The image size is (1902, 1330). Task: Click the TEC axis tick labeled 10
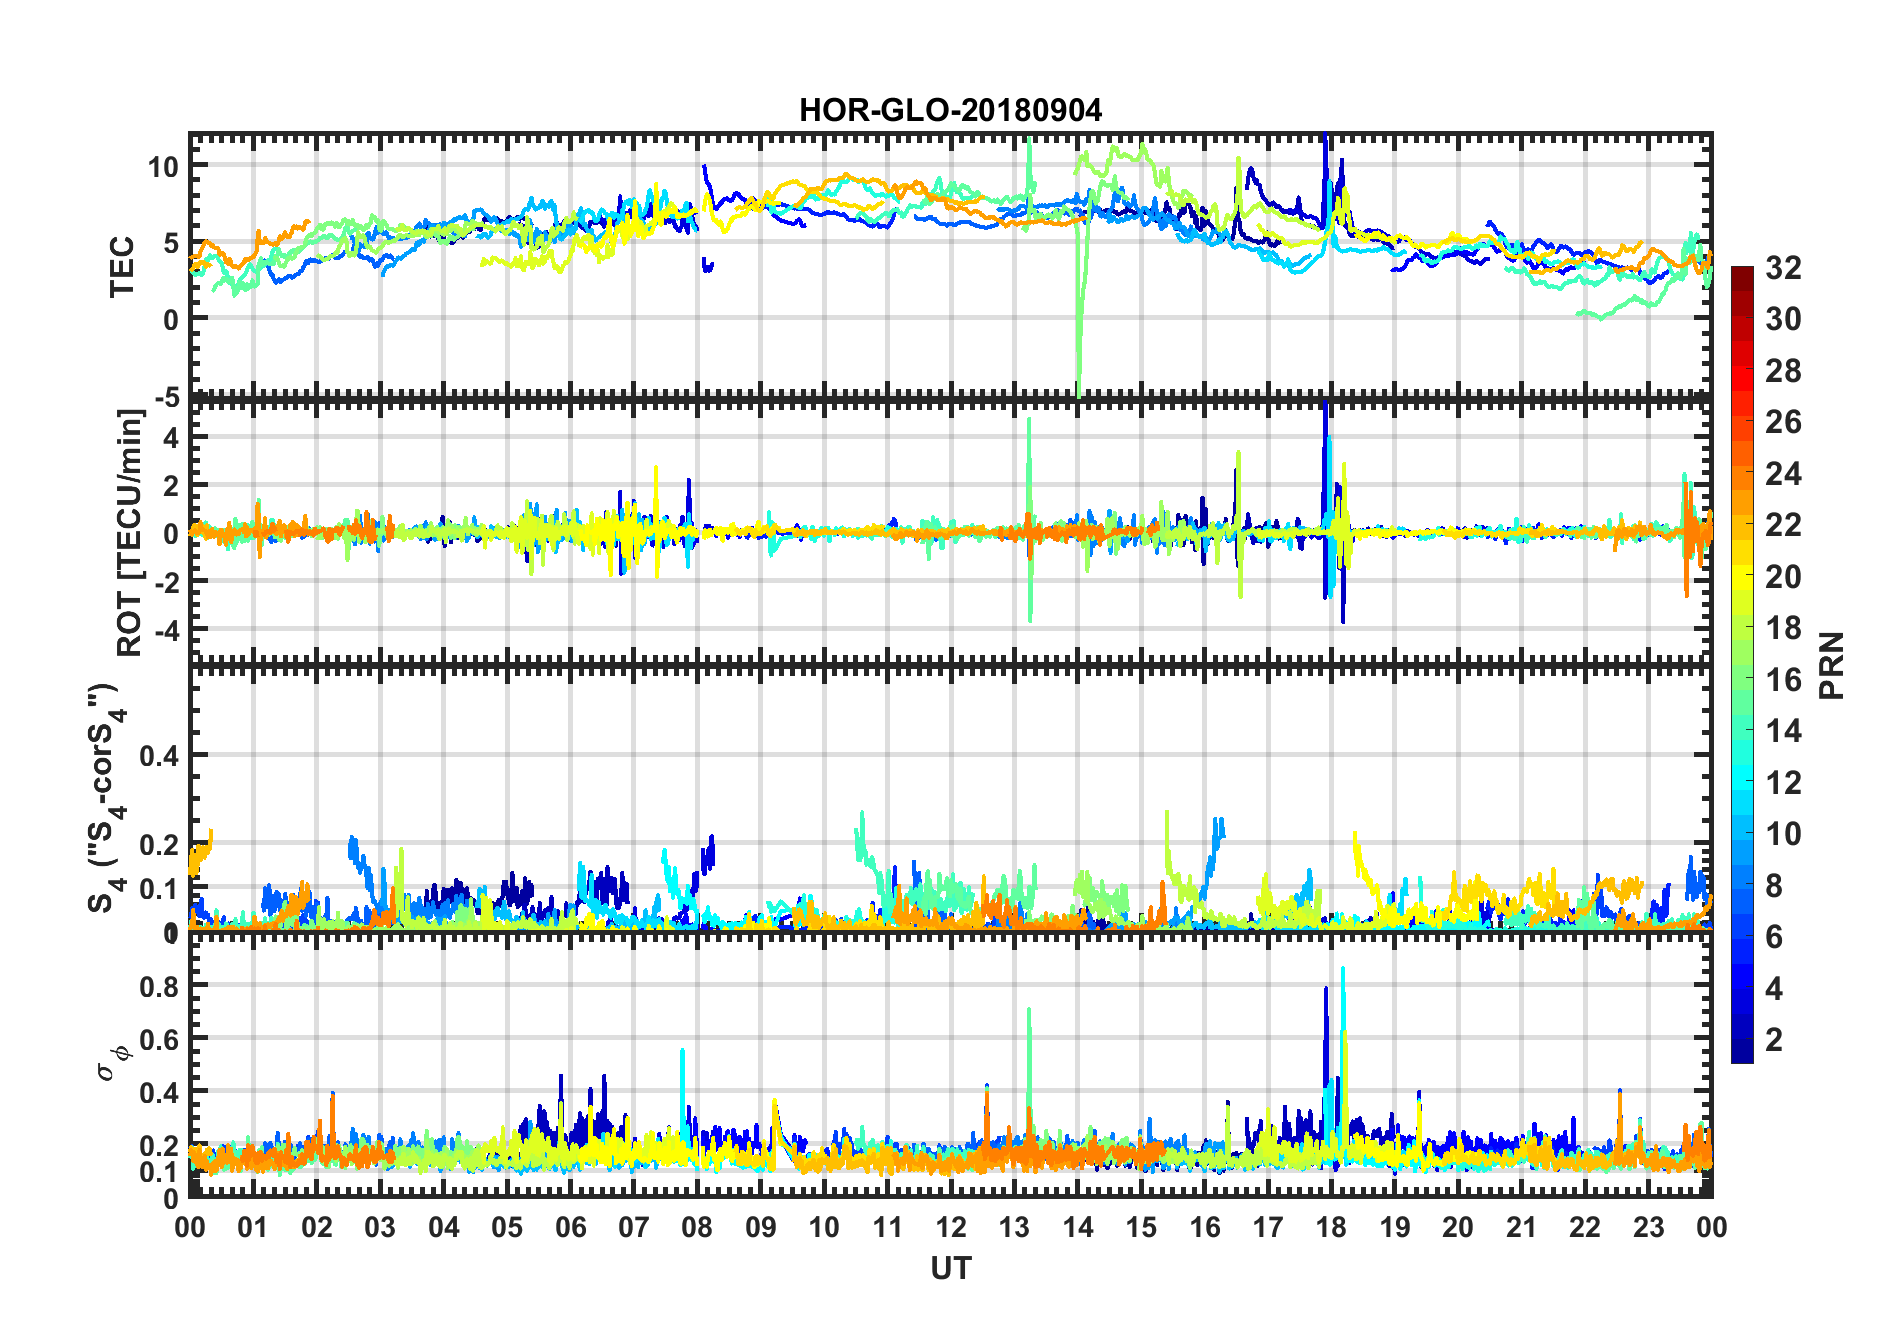coord(164,167)
